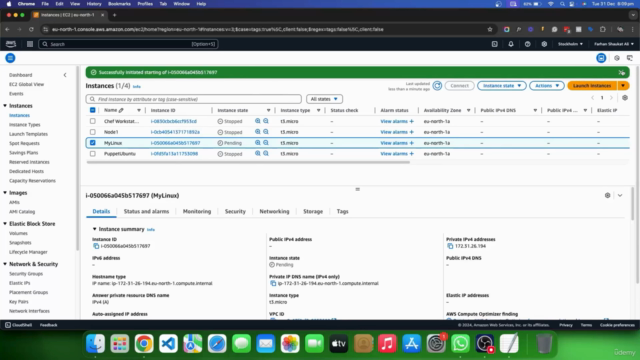The width and height of the screenshot is (640, 360).
Task: Open the Stockholm region selector
Action: pos(570,44)
